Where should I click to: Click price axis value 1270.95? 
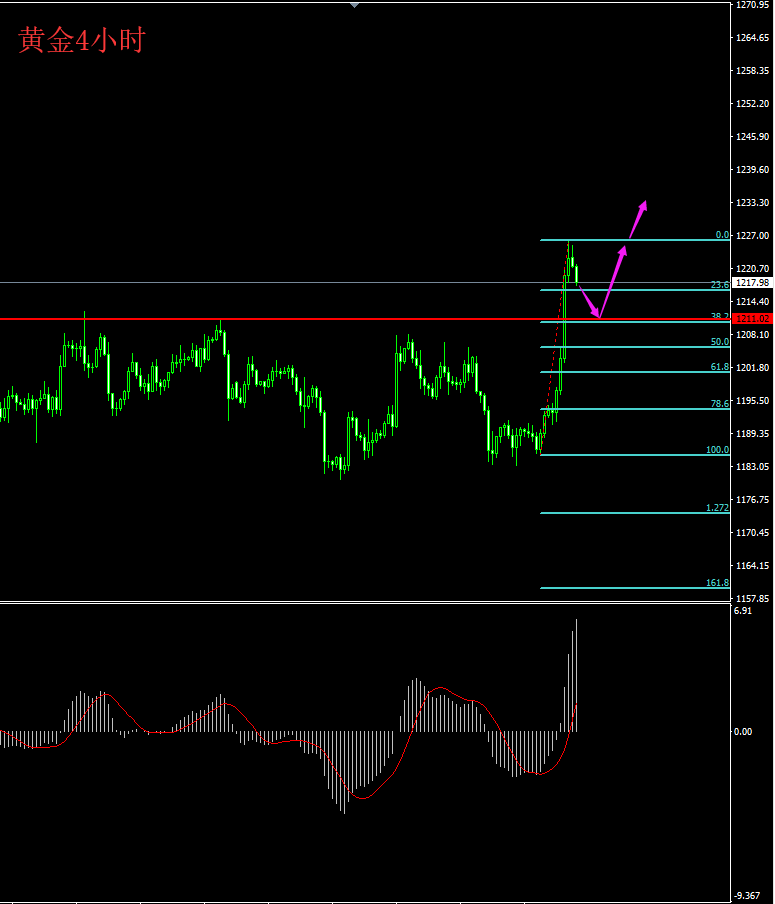pyautogui.click(x=753, y=5)
